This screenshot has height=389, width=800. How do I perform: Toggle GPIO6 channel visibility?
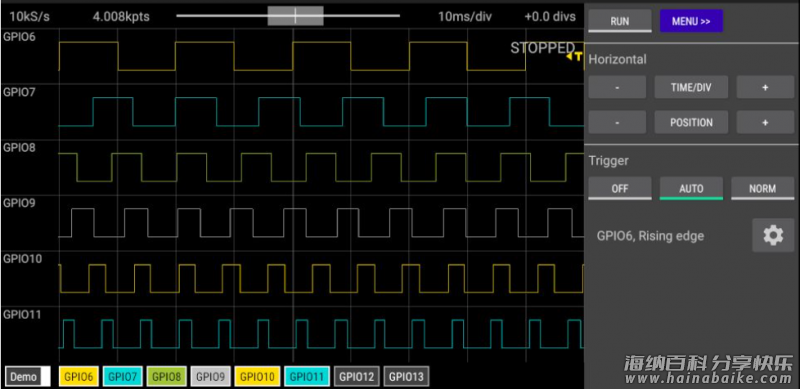(79, 377)
